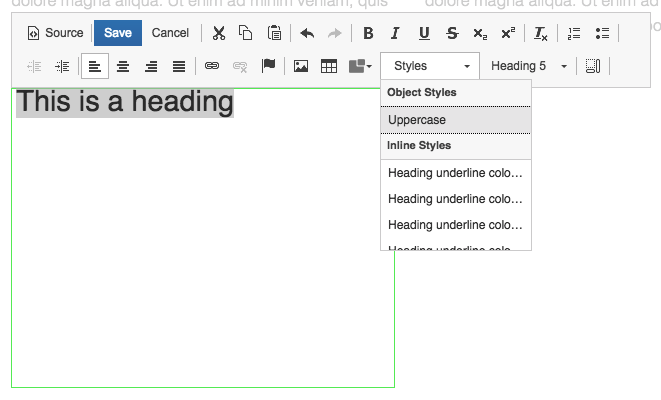Align text left
The image size is (661, 400).
pyautogui.click(x=95, y=66)
